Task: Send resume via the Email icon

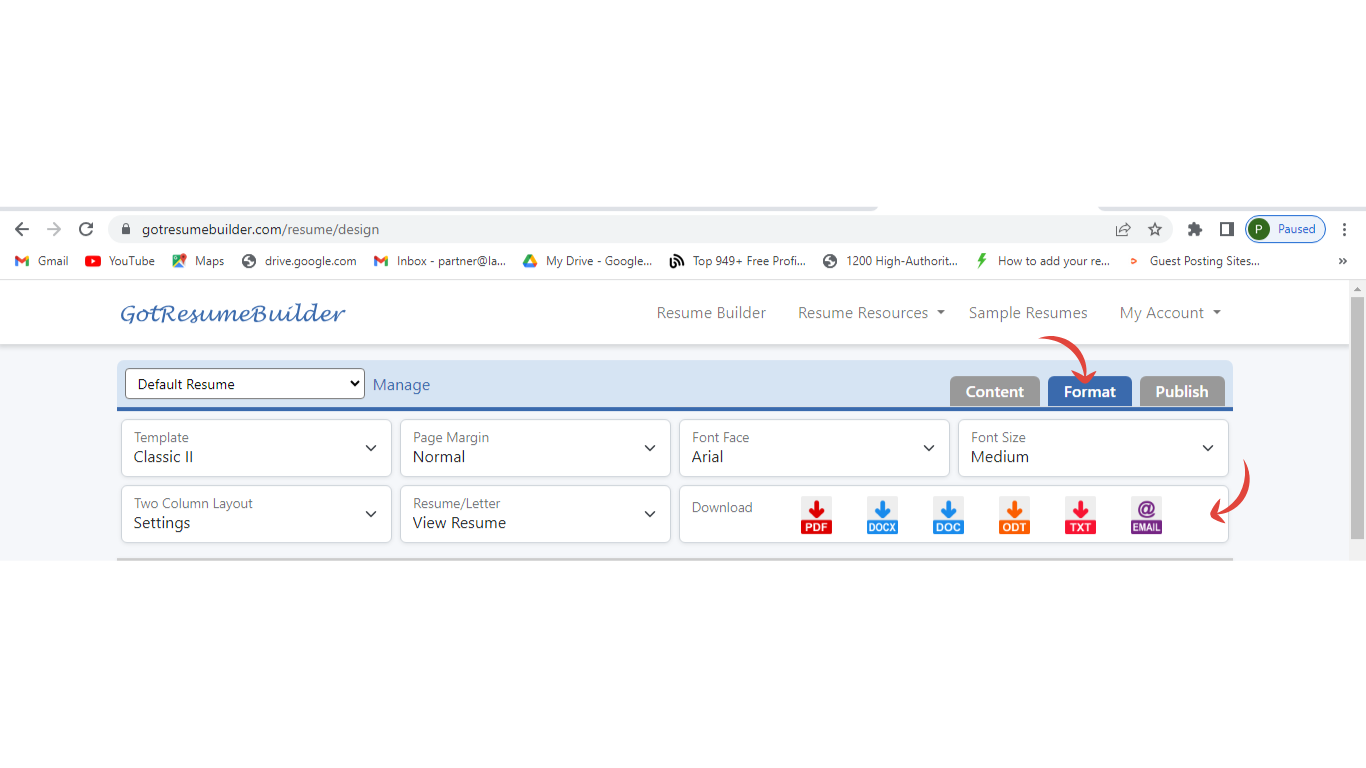Action: [1146, 515]
